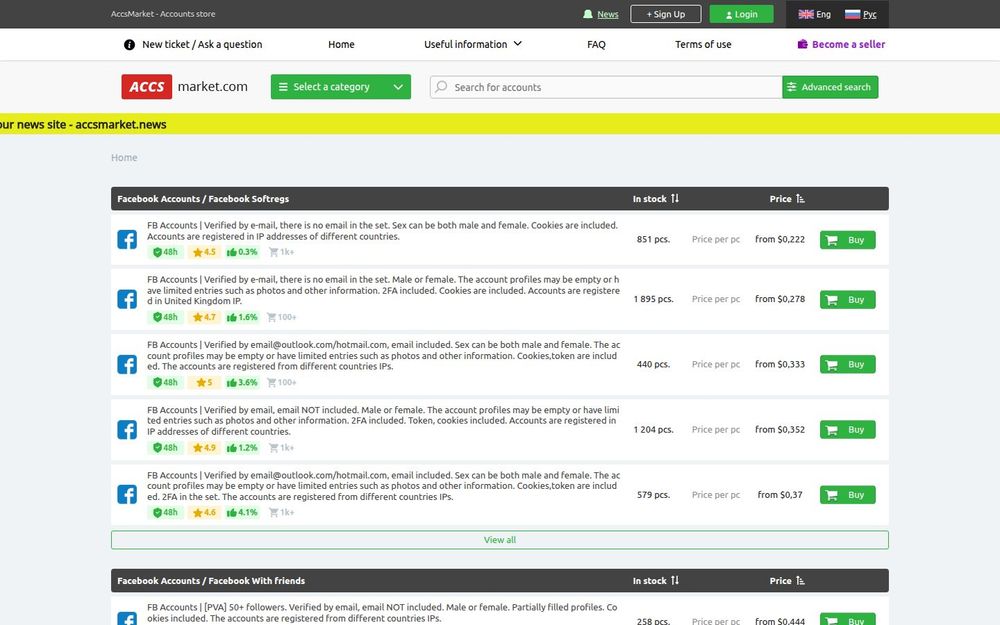The width and height of the screenshot is (1000, 625).
Task: Click the 4.7 star rating badge
Action: (204, 317)
